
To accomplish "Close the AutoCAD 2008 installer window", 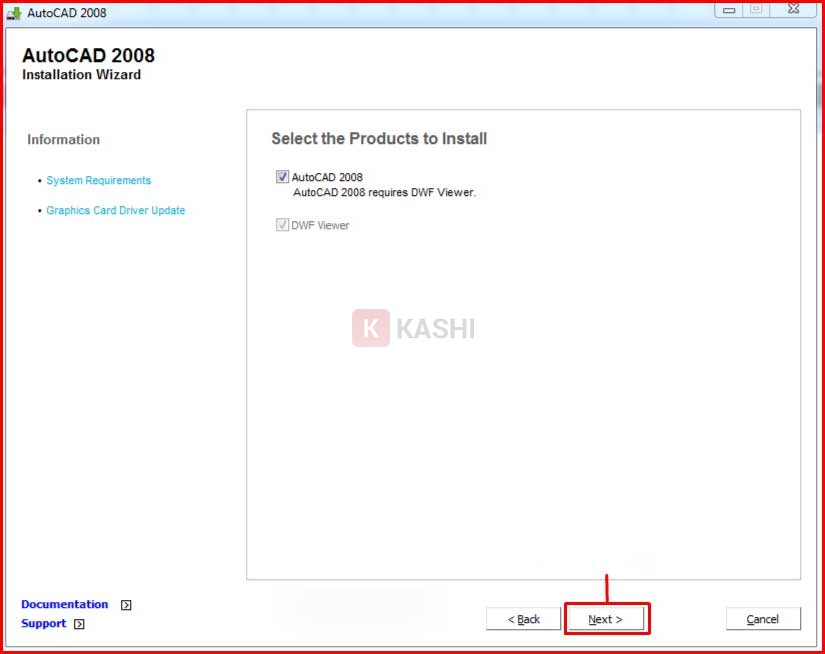I will [792, 10].
